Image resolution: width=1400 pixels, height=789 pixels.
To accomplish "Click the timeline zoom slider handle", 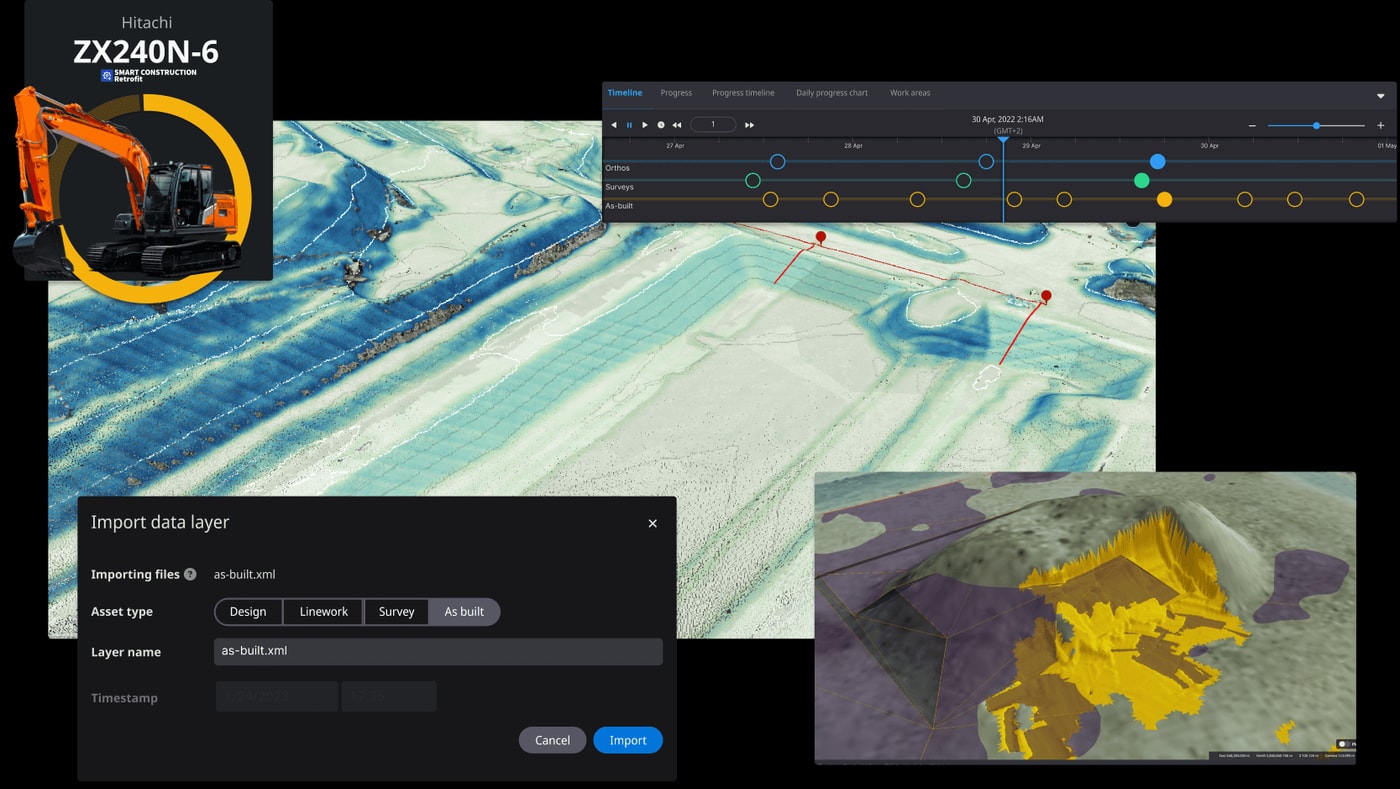I will 1316,126.
